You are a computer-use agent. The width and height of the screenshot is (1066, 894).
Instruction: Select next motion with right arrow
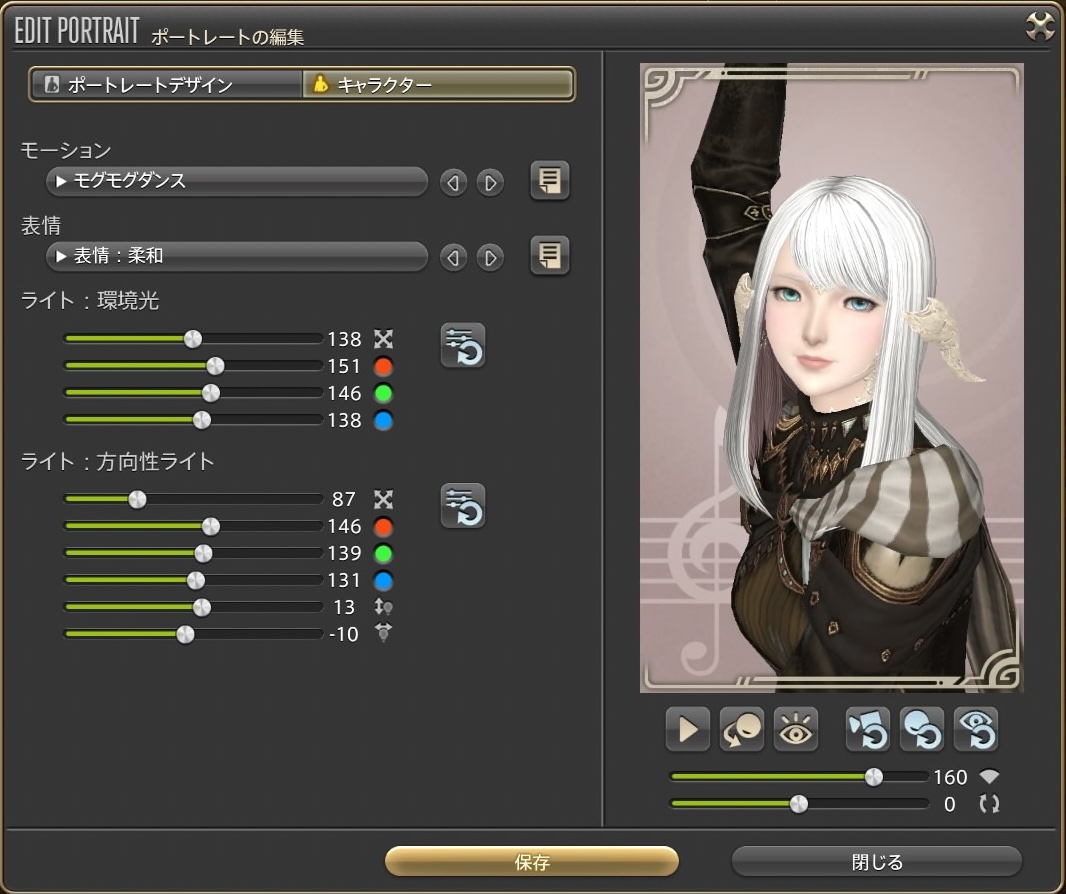[x=490, y=183]
